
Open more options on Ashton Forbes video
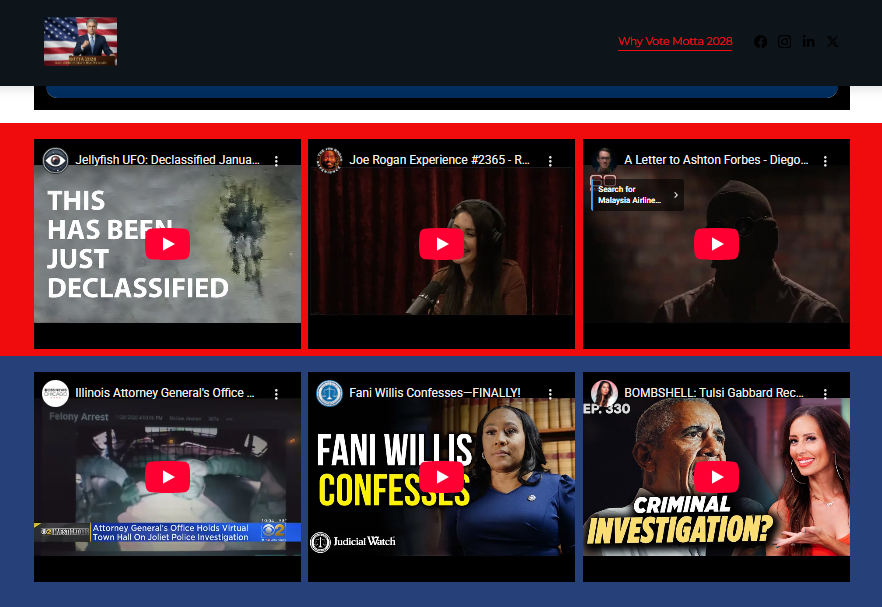[x=825, y=161]
